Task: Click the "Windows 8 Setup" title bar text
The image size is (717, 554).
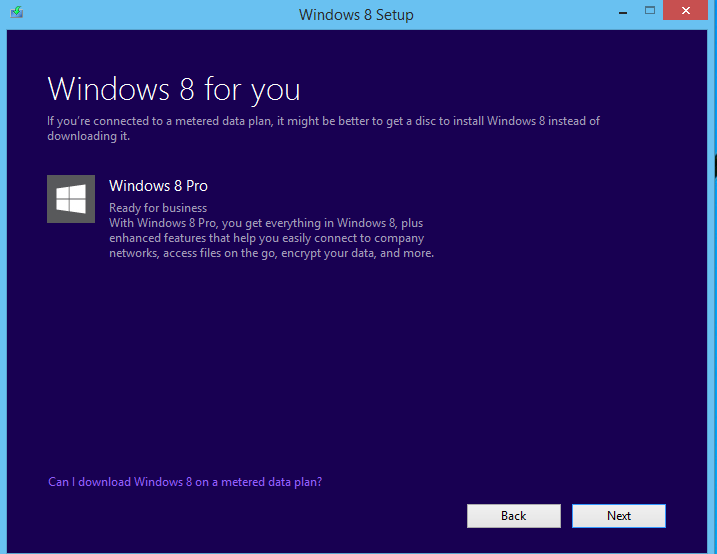Action: (355, 14)
